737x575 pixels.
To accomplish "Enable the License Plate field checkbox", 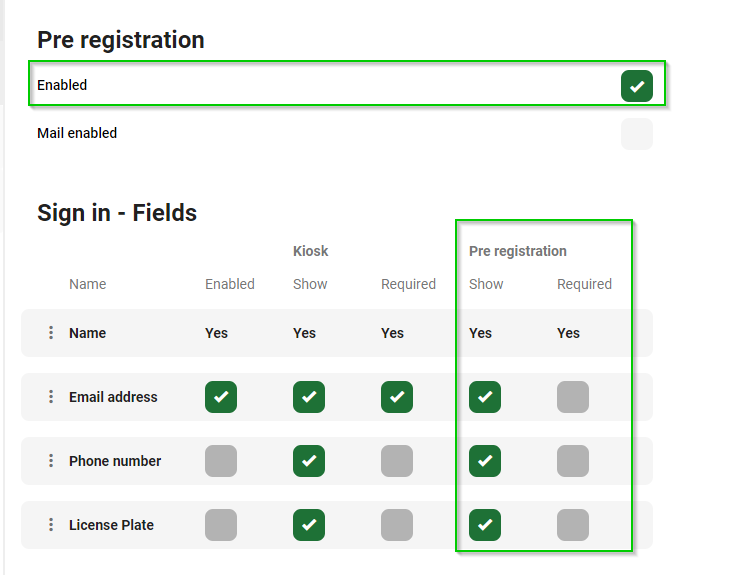I will coord(221,525).
